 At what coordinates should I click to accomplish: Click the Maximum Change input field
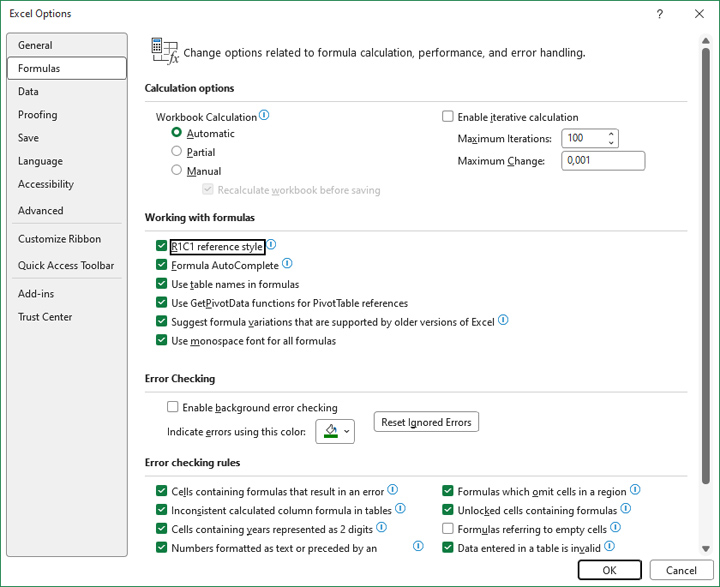602,161
